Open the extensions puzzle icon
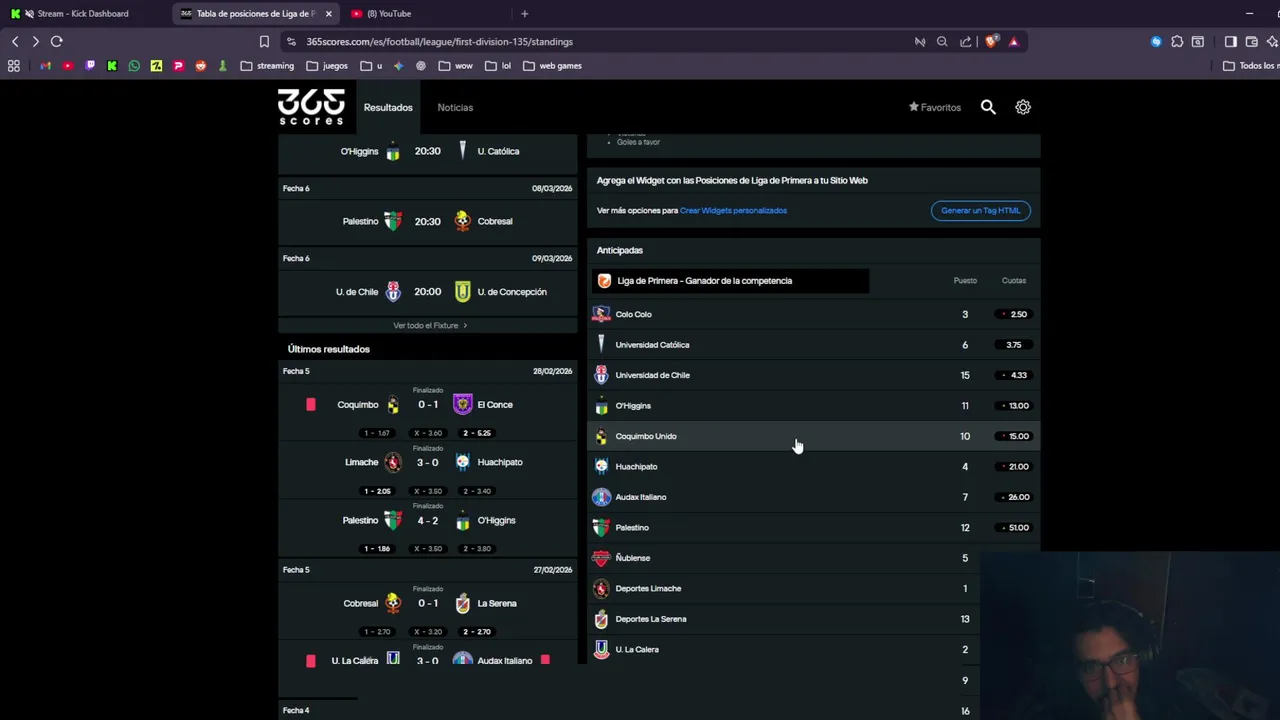Image resolution: width=1280 pixels, height=720 pixels. pos(1177,42)
